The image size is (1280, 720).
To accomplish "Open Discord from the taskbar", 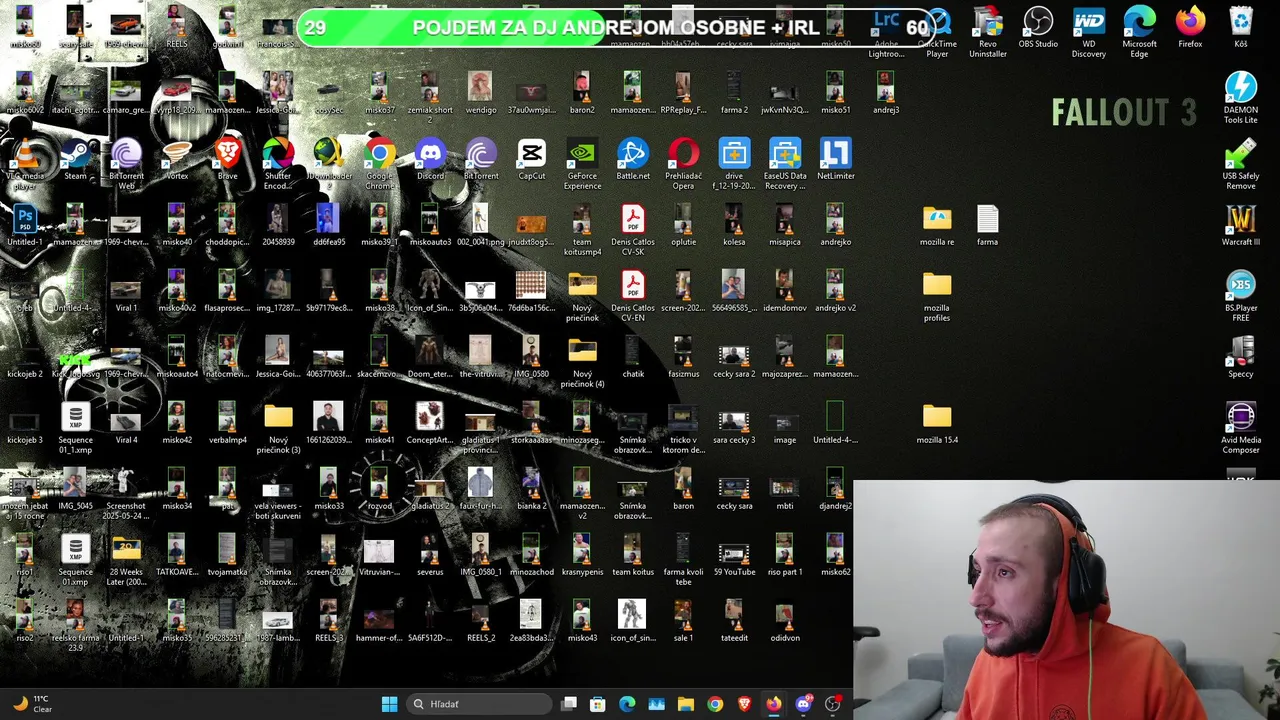I will pyautogui.click(x=803, y=704).
